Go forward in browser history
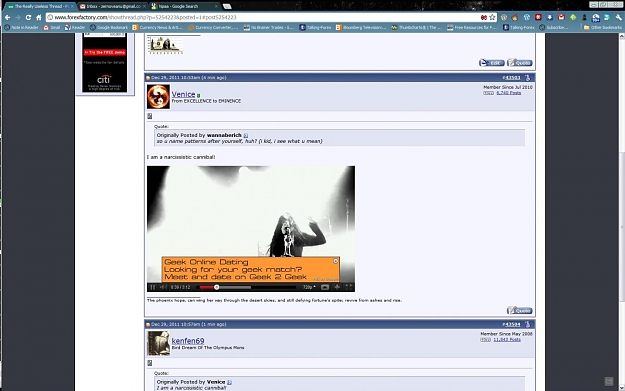This screenshot has width=625, height=391. click(x=18, y=18)
